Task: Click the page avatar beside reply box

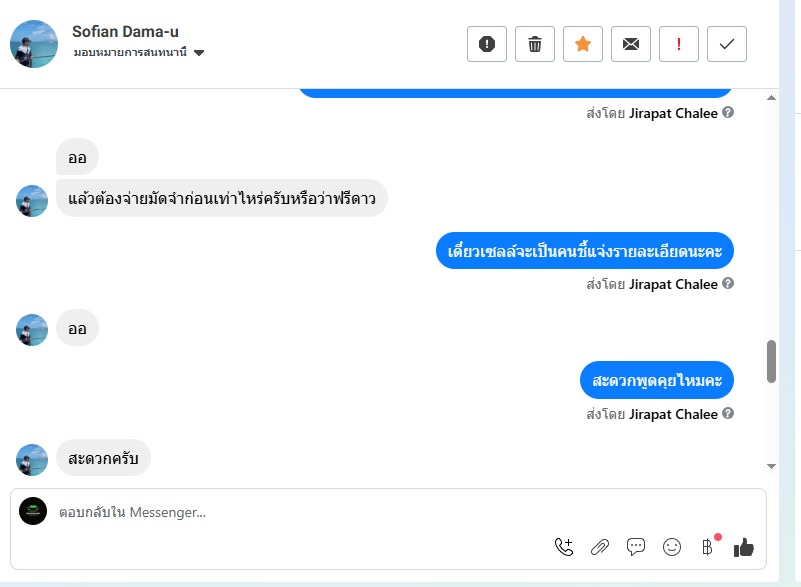Action: click(33, 511)
